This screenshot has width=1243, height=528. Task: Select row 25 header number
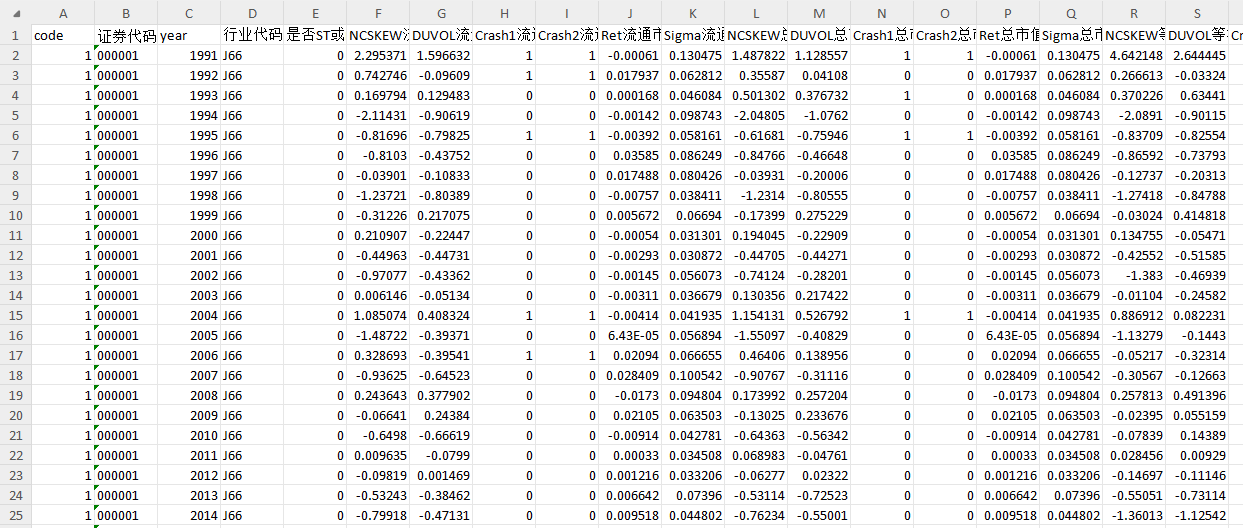15,515
